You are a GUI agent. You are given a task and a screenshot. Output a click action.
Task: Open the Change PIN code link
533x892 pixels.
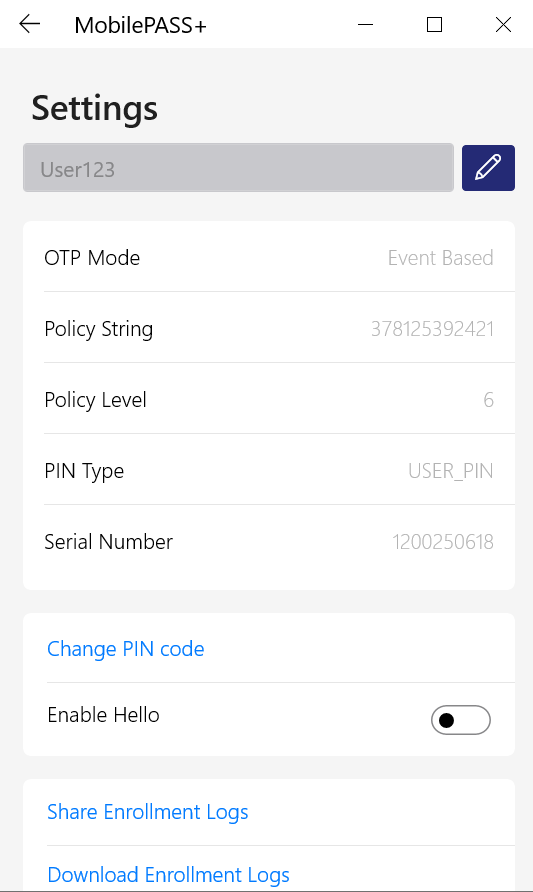tap(126, 649)
